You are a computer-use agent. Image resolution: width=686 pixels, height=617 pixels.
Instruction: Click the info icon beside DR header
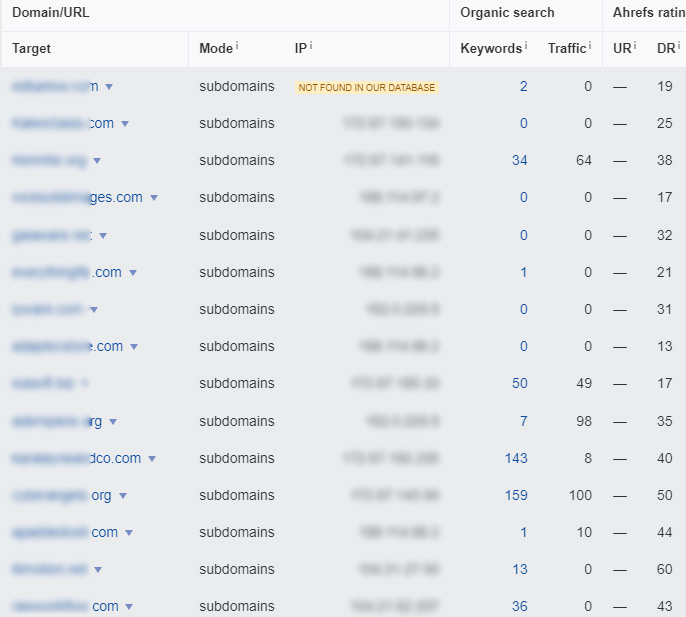[680, 46]
